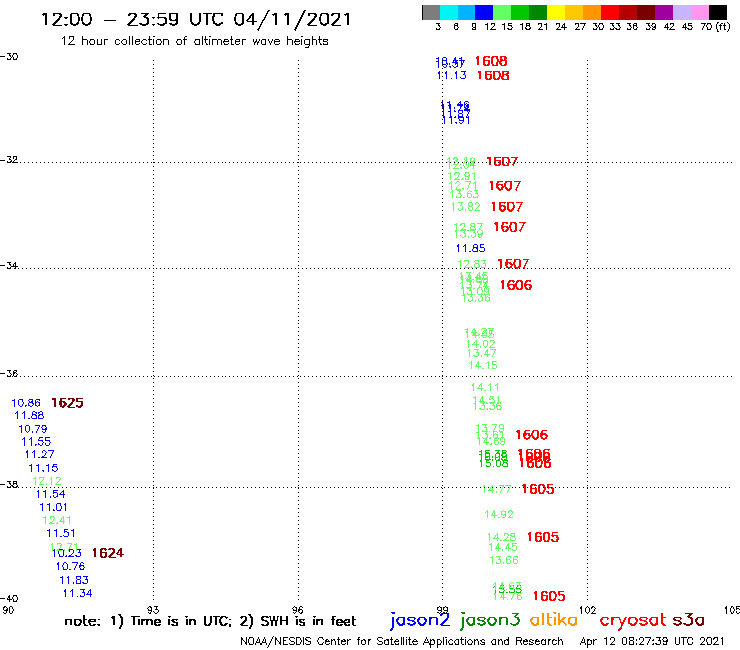Screen dimensions: 740x650
Task: Click the '96' longitude axis label
Action: tap(298, 610)
